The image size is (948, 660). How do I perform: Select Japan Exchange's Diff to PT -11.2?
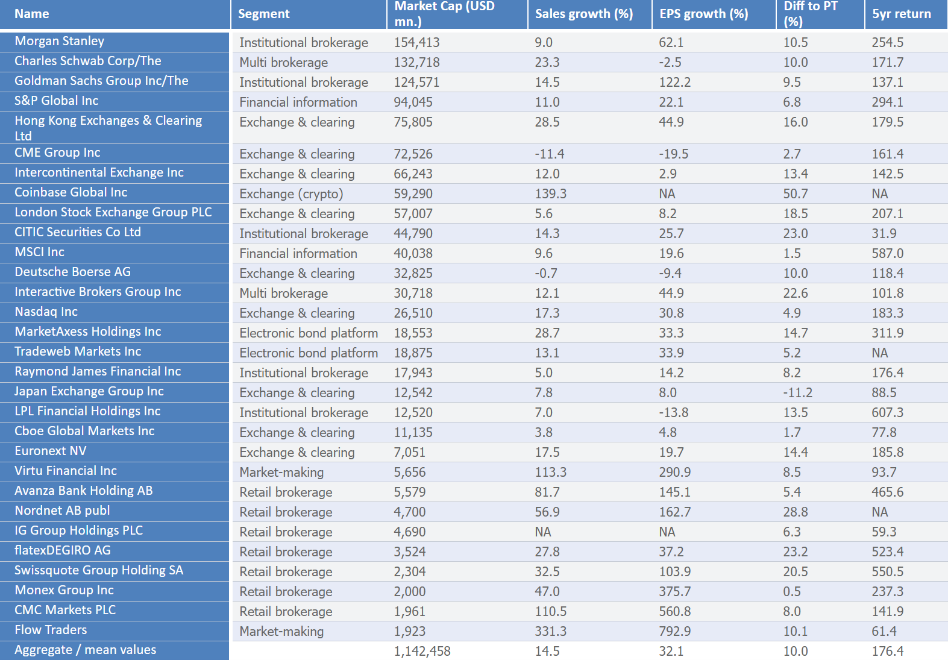coord(798,393)
